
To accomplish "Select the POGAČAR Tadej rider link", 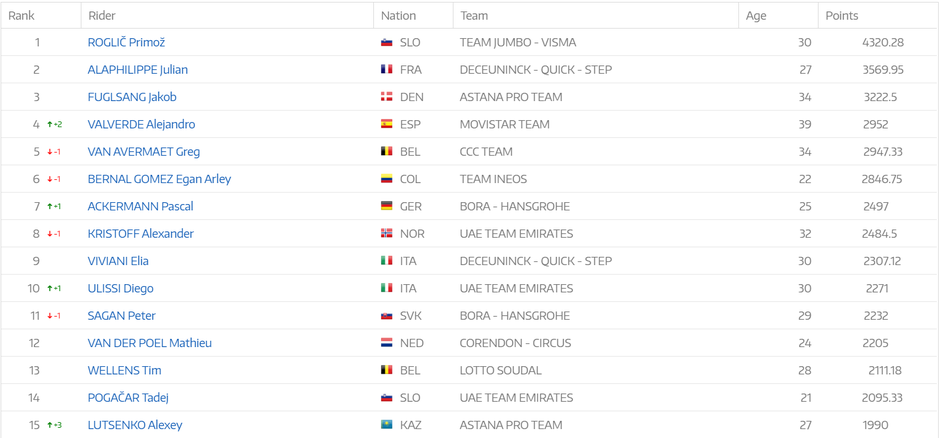I will pyautogui.click(x=128, y=398).
